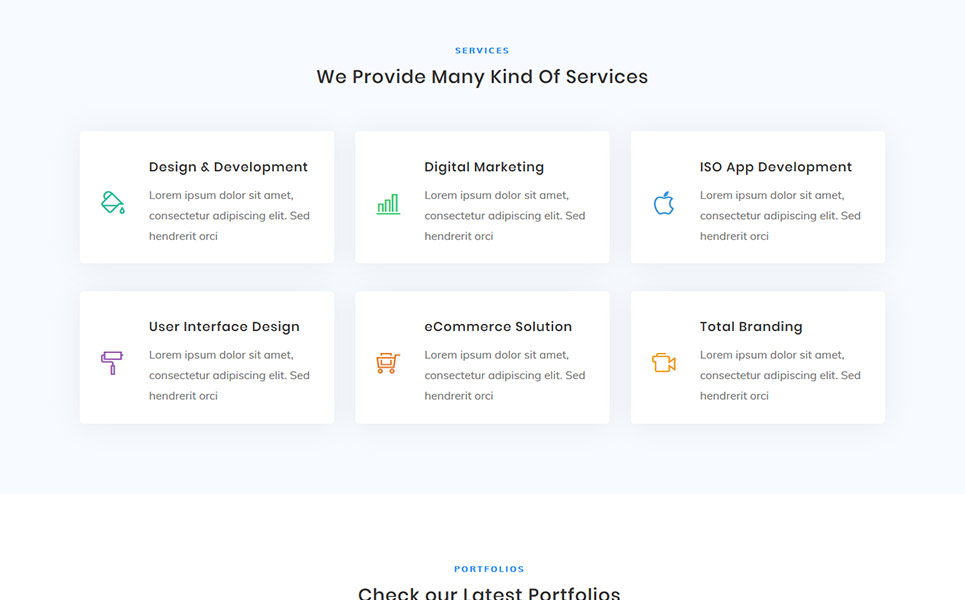The image size is (965, 600).
Task: Open the Total Branding heading
Action: [751, 327]
